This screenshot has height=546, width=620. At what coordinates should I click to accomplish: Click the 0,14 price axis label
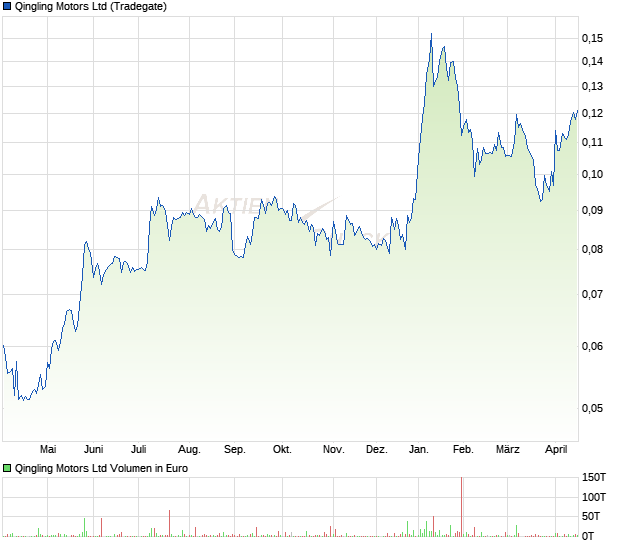(x=592, y=61)
